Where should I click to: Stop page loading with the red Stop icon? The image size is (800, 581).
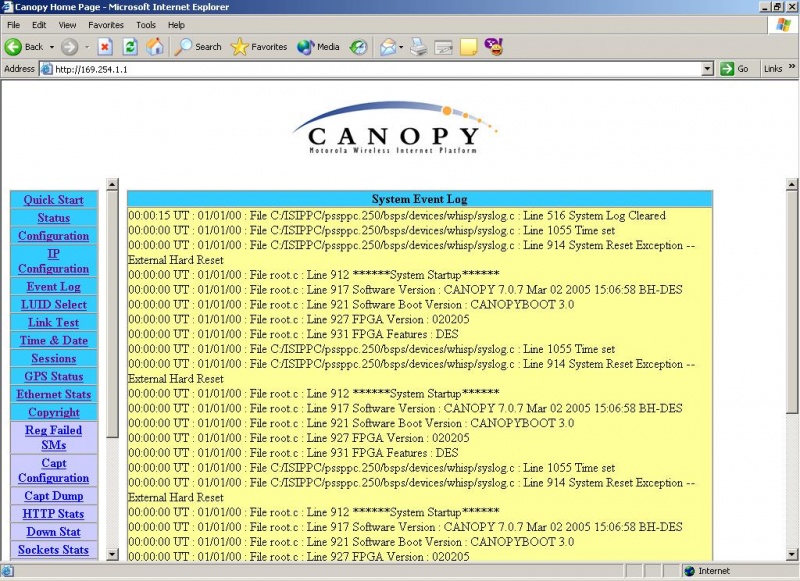pos(104,46)
